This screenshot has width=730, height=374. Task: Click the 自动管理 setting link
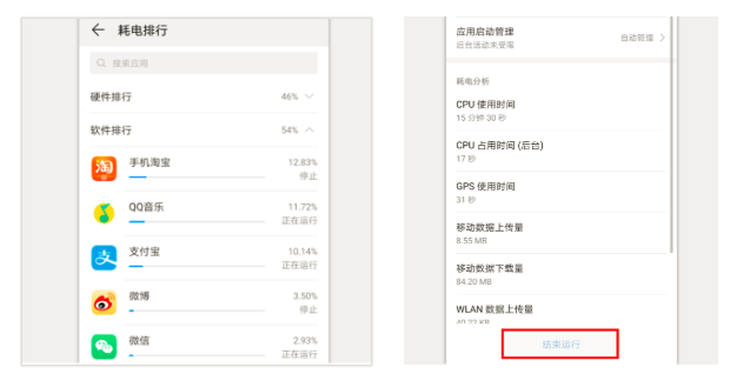click(x=637, y=38)
